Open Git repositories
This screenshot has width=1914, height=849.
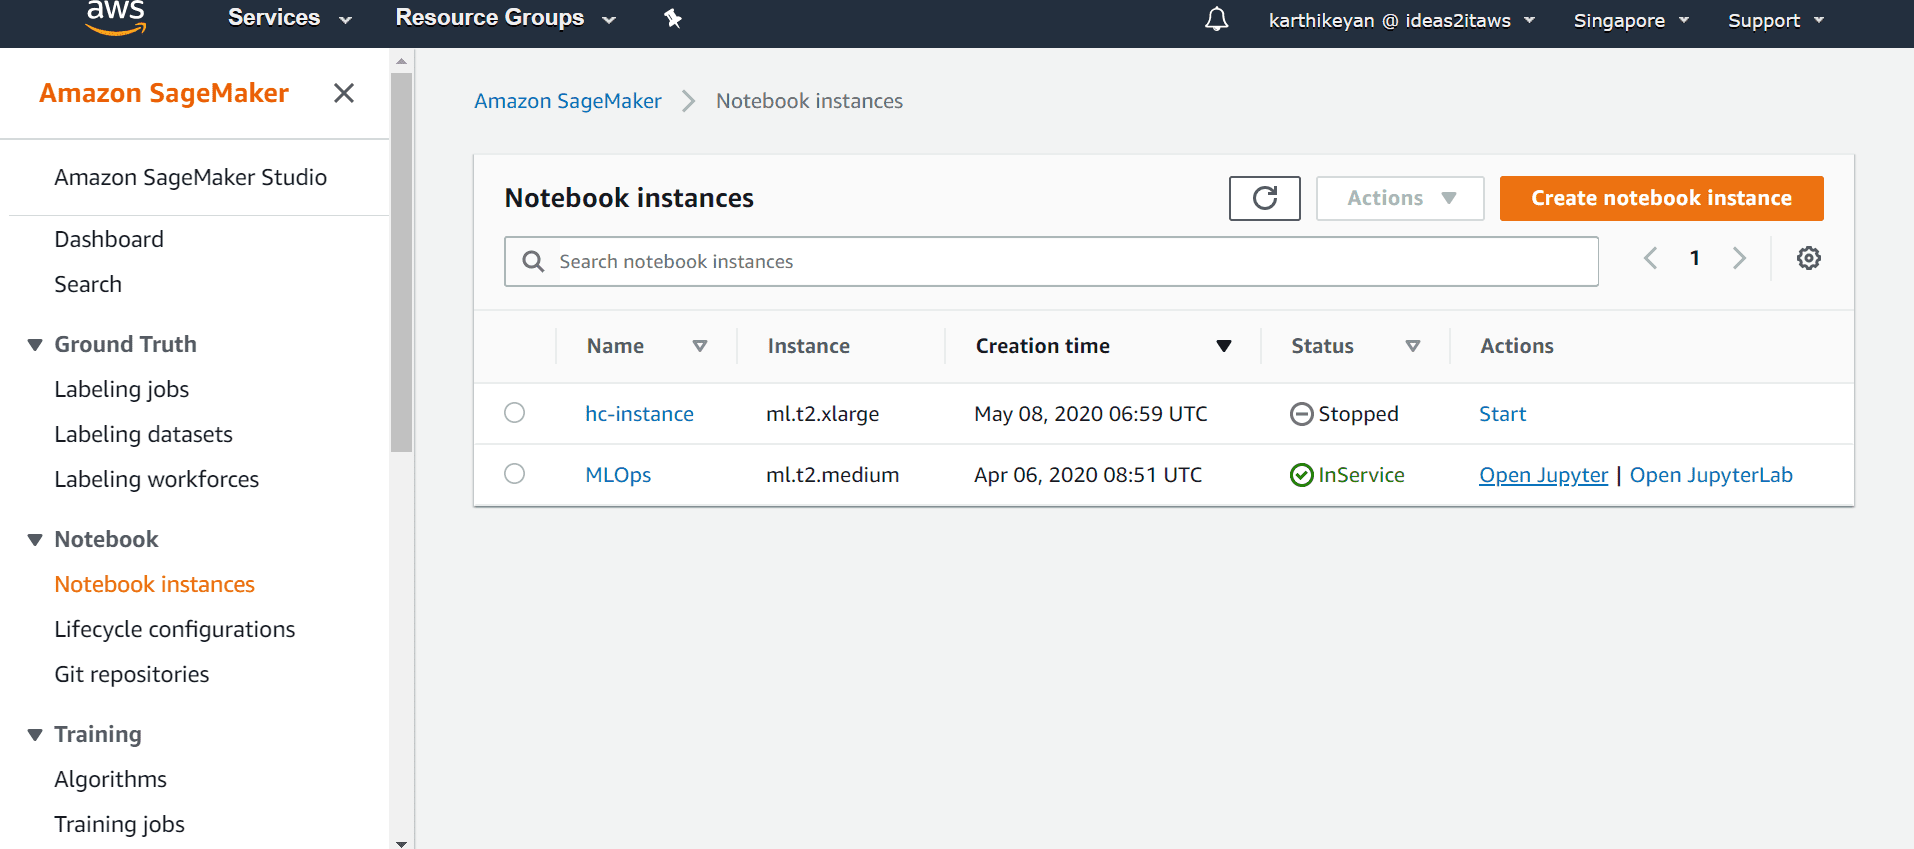coord(131,674)
